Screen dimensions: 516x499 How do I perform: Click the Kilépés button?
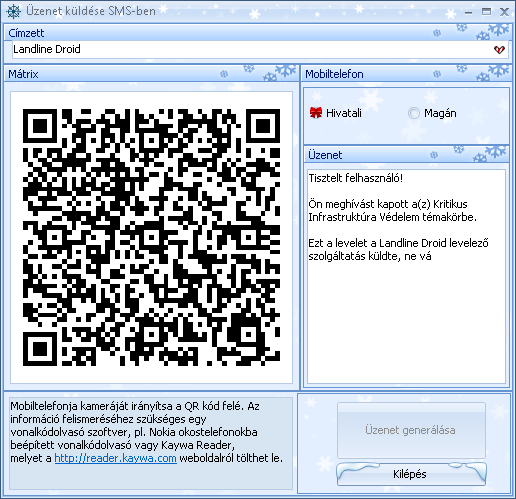[x=411, y=474]
